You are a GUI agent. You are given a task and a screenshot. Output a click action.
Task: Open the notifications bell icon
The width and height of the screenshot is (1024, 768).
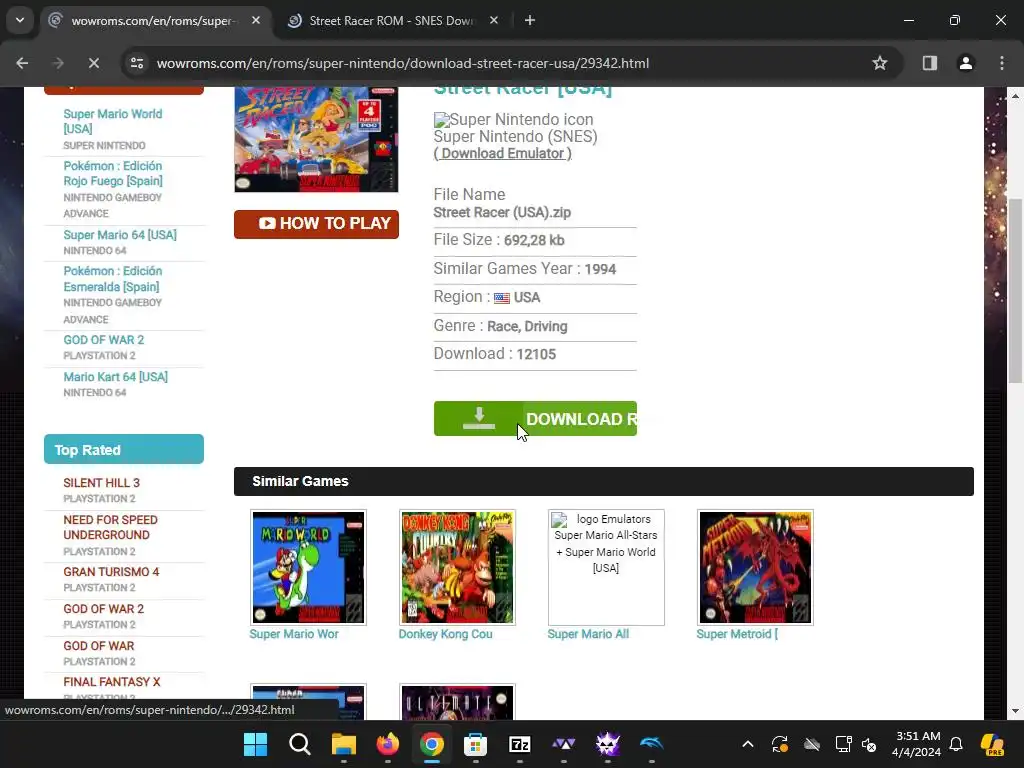[x=956, y=744]
